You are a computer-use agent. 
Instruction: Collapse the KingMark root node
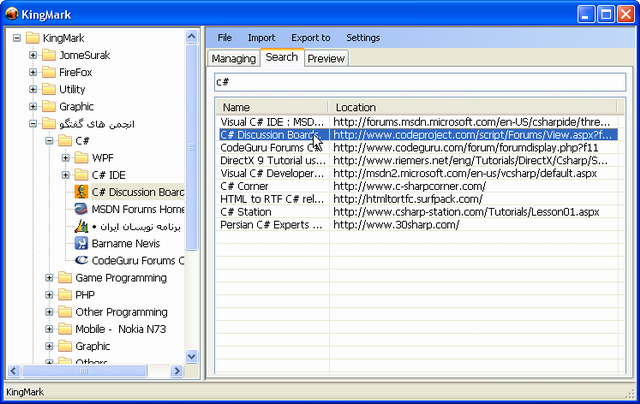[x=17, y=38]
